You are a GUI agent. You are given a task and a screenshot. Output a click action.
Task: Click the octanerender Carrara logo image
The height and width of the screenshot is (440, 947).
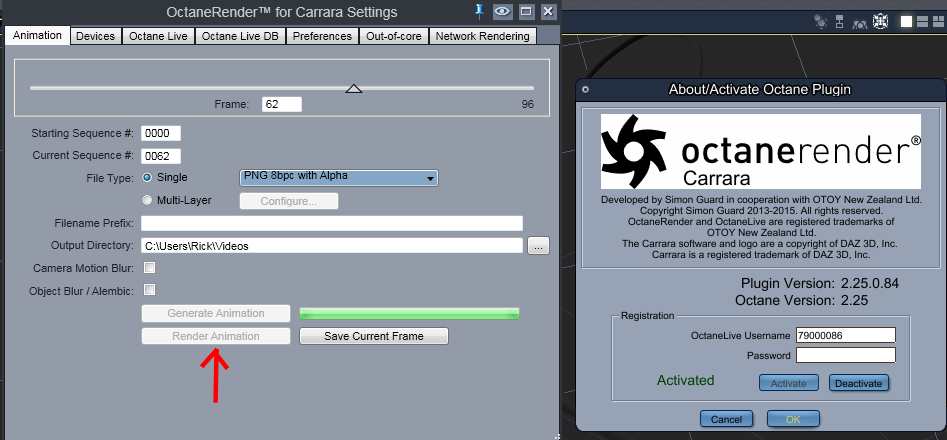[760, 151]
